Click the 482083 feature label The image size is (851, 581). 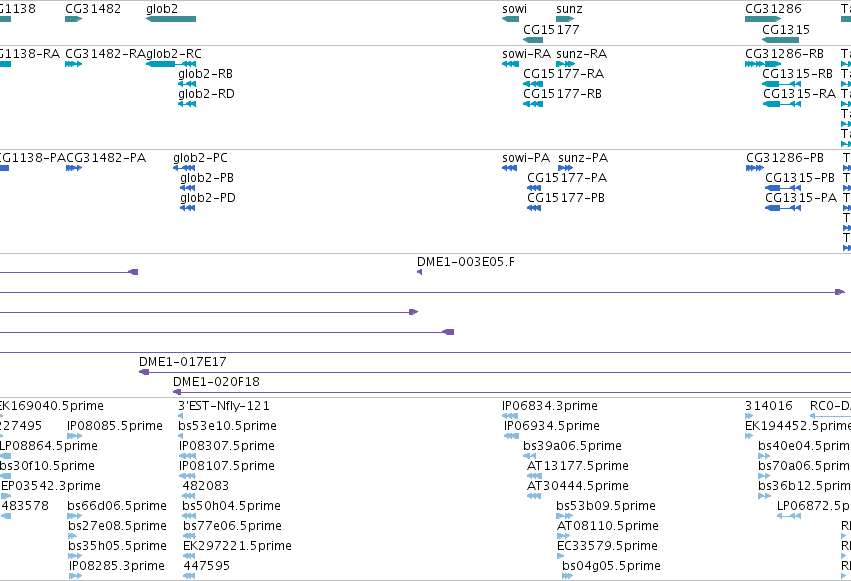pyautogui.click(x=206, y=486)
